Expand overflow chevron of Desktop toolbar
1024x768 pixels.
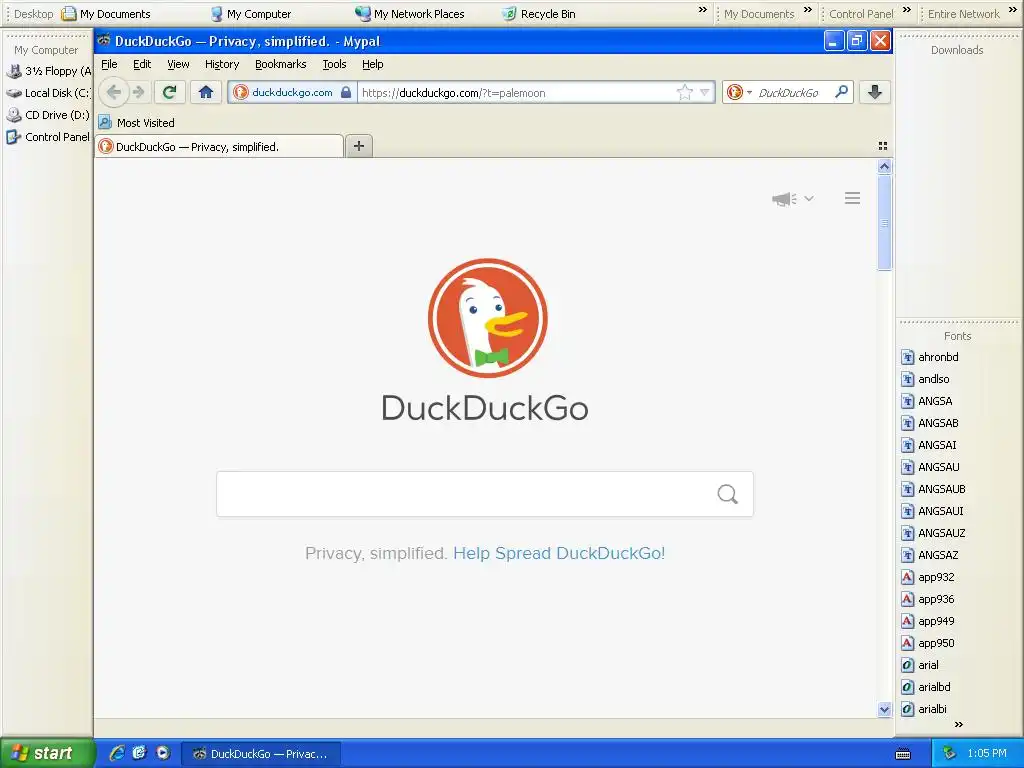[x=703, y=10]
